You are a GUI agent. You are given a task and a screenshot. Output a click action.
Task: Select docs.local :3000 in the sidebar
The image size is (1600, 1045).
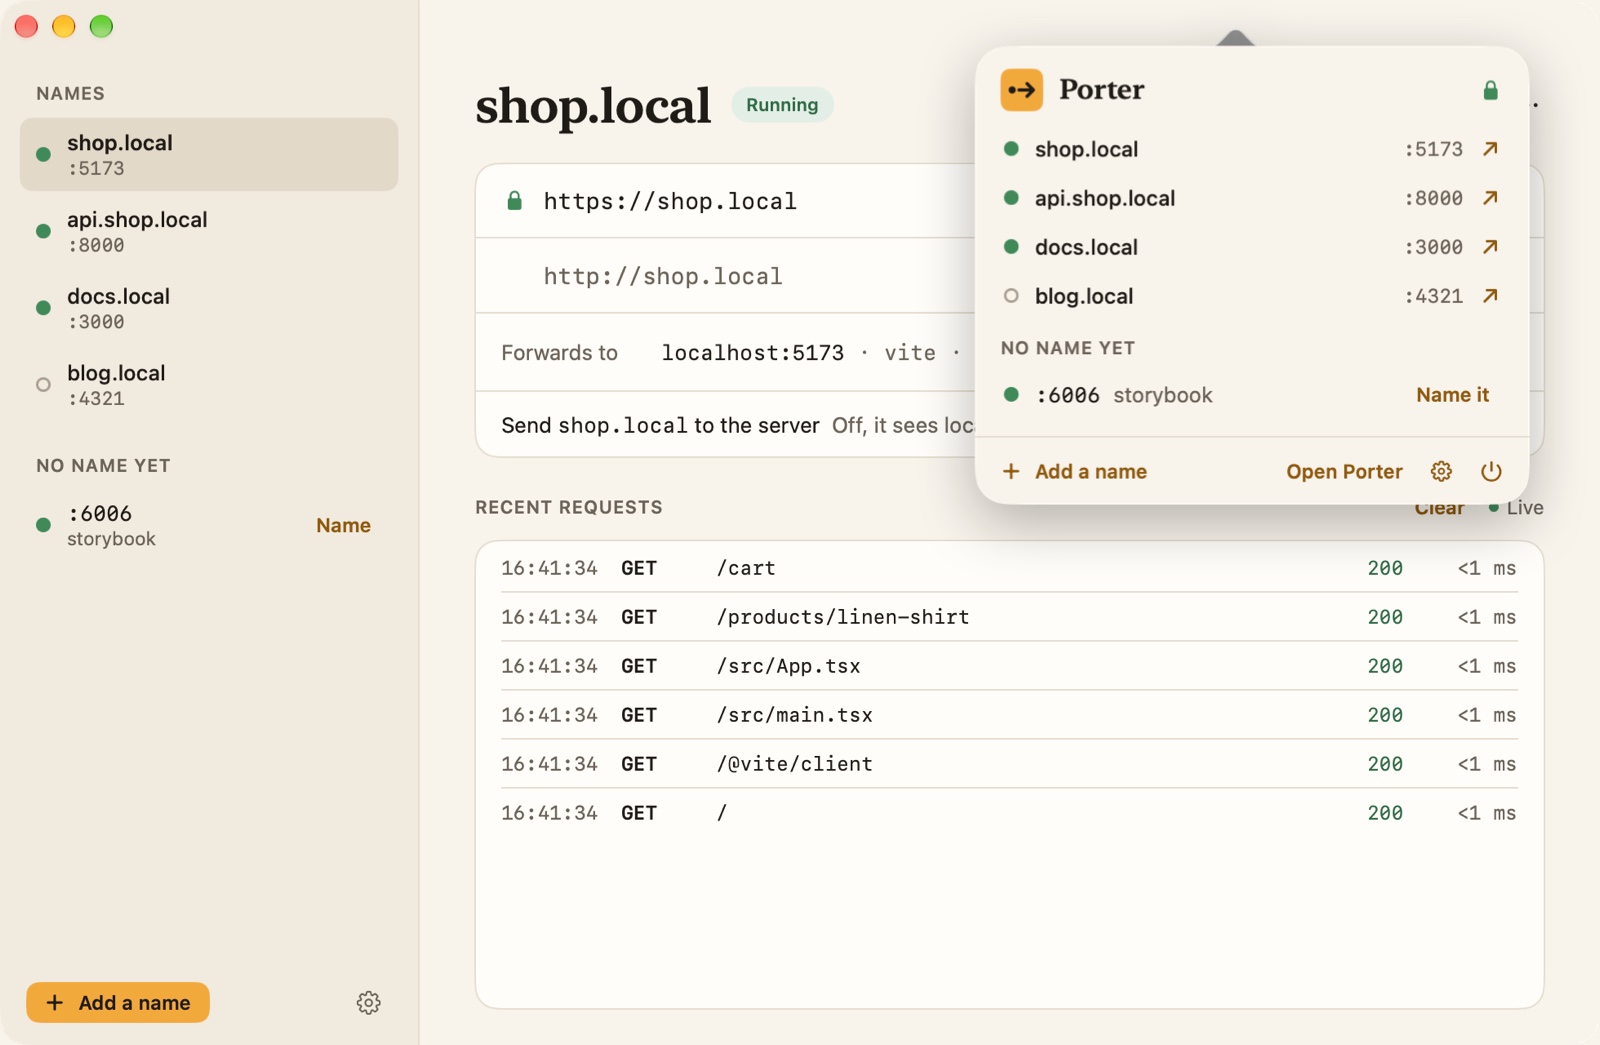pyautogui.click(x=209, y=308)
